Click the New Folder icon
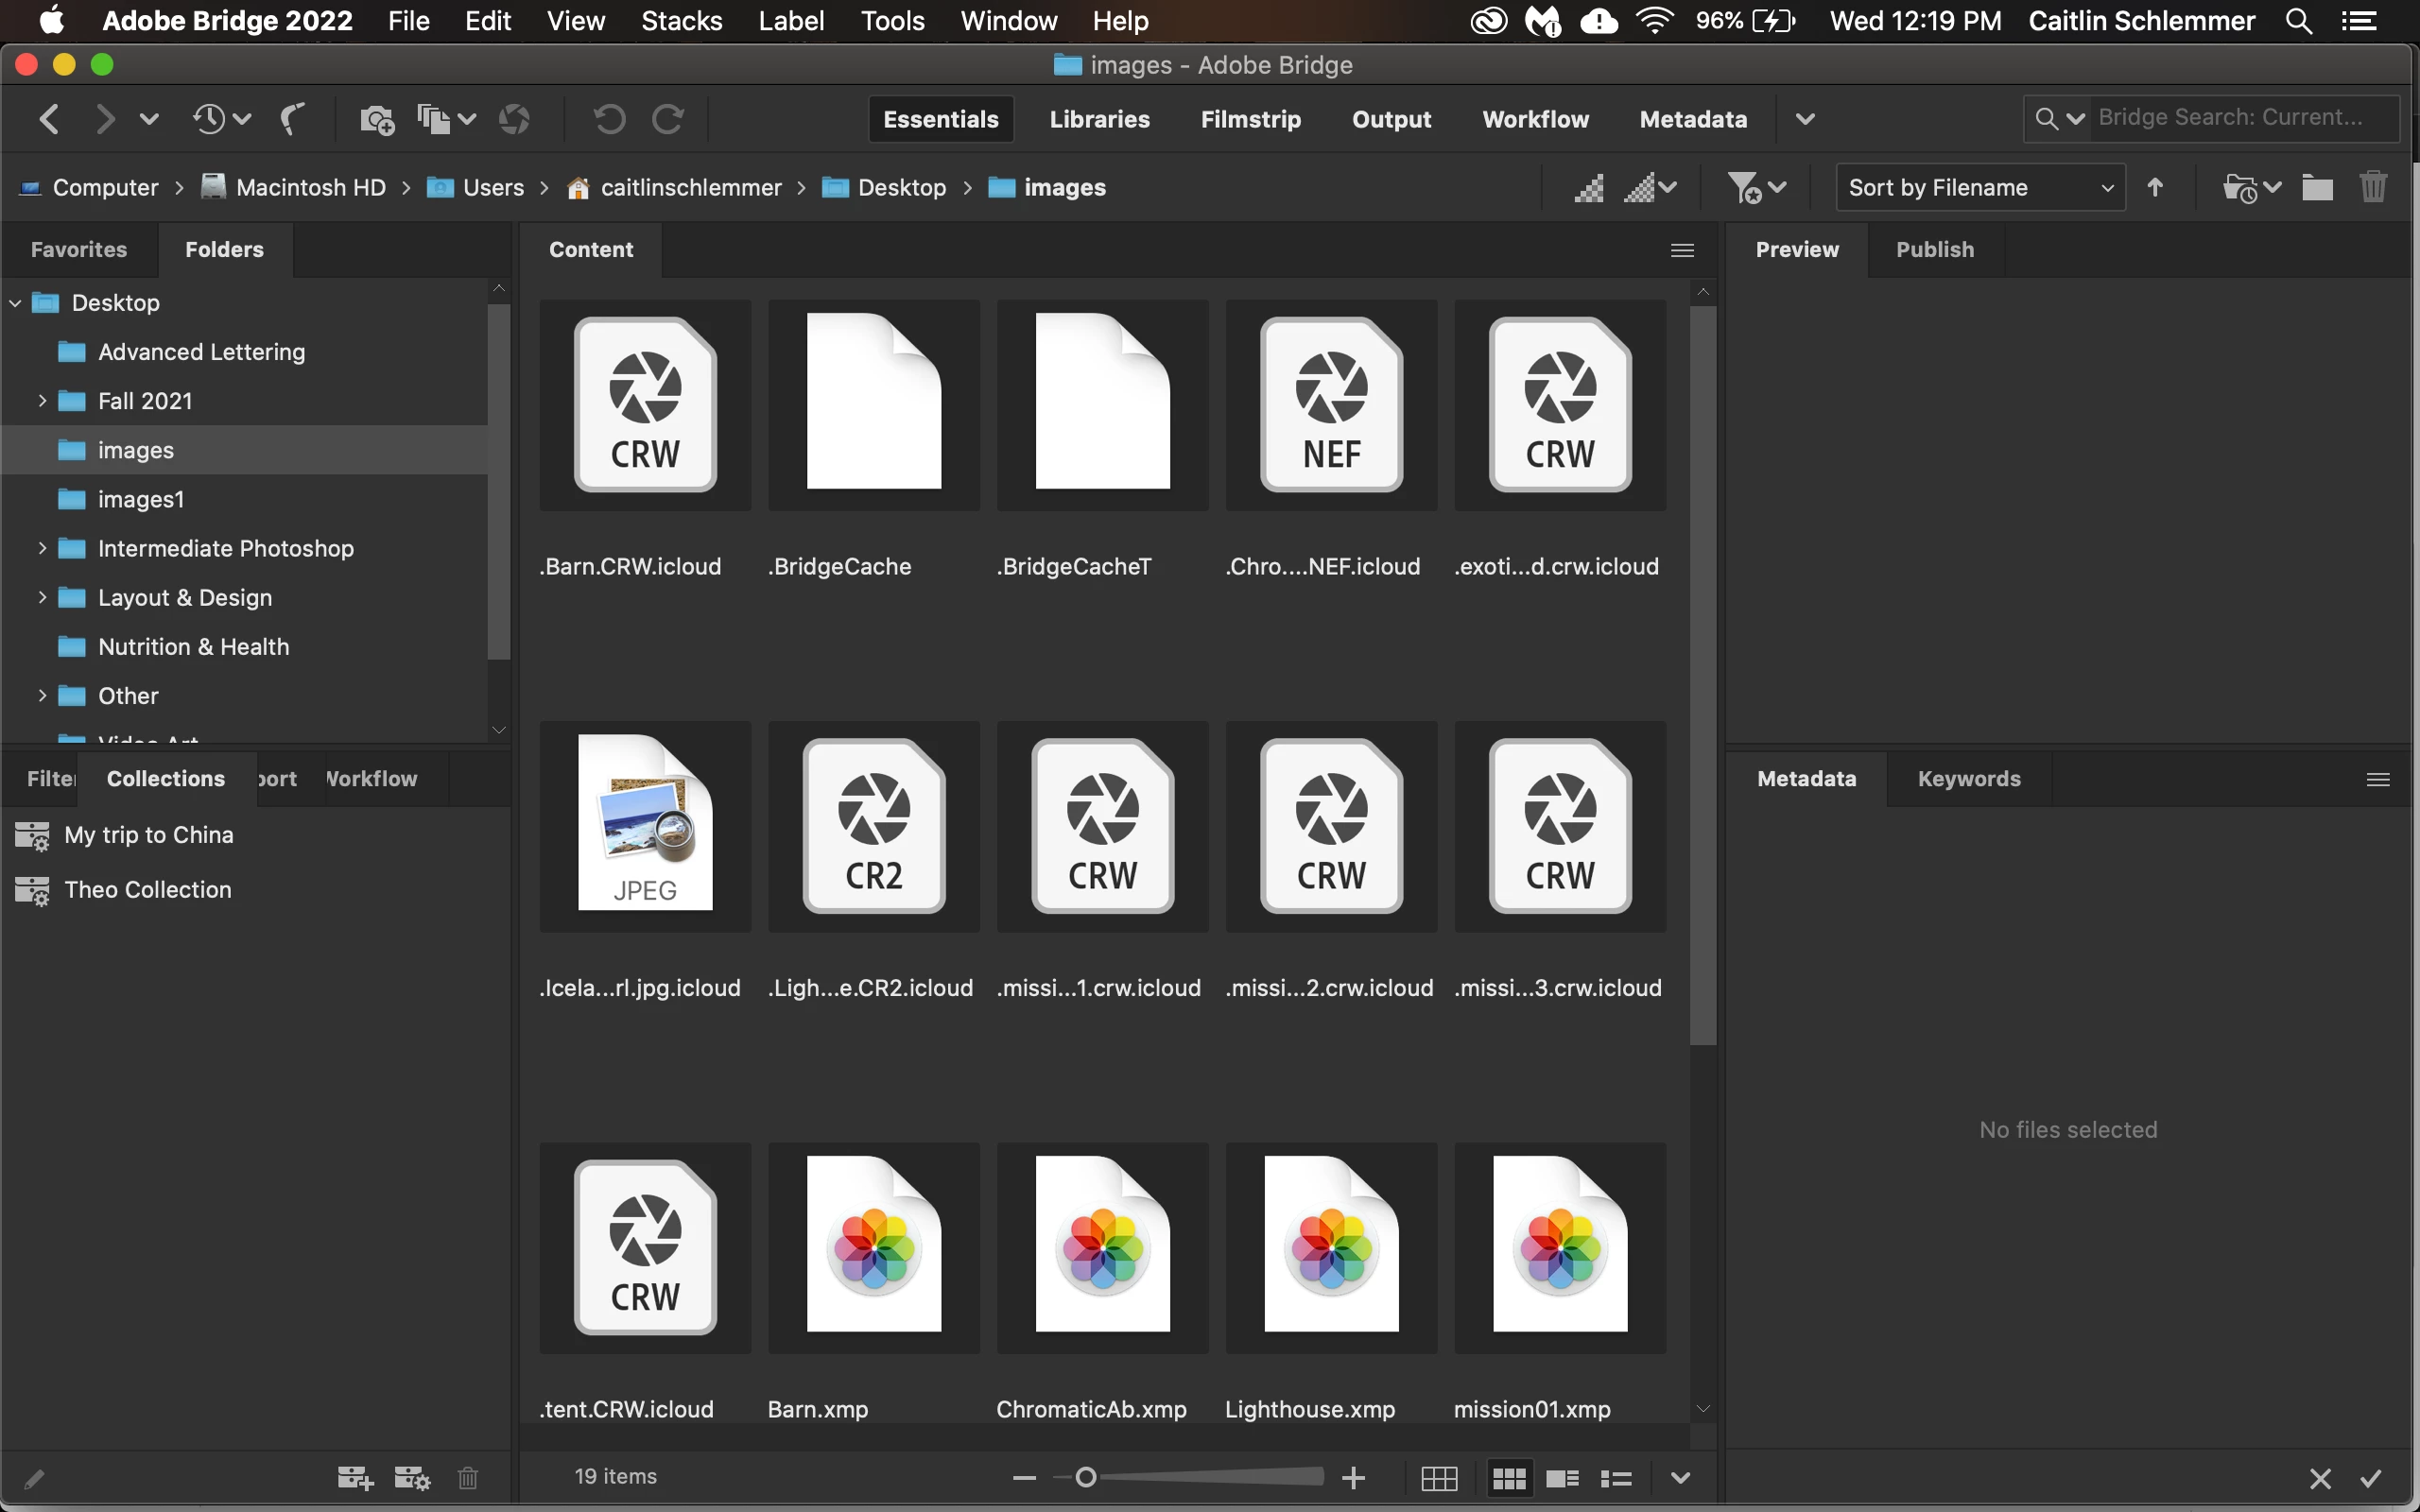Viewport: 2420px width, 1512px height. pos(2317,187)
